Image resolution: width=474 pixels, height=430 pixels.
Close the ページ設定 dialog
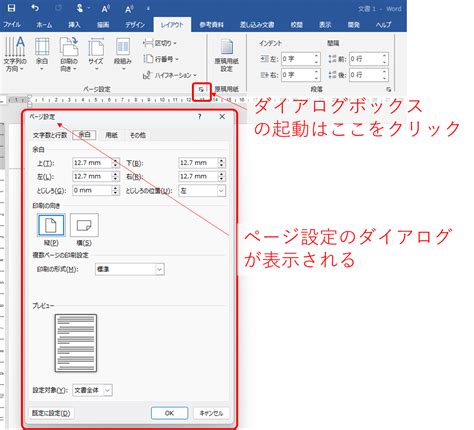tap(222, 116)
